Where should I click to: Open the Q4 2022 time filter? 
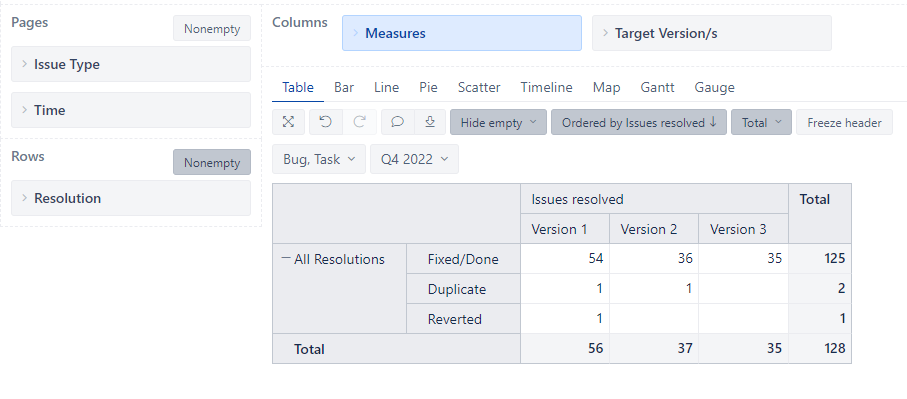coord(414,159)
